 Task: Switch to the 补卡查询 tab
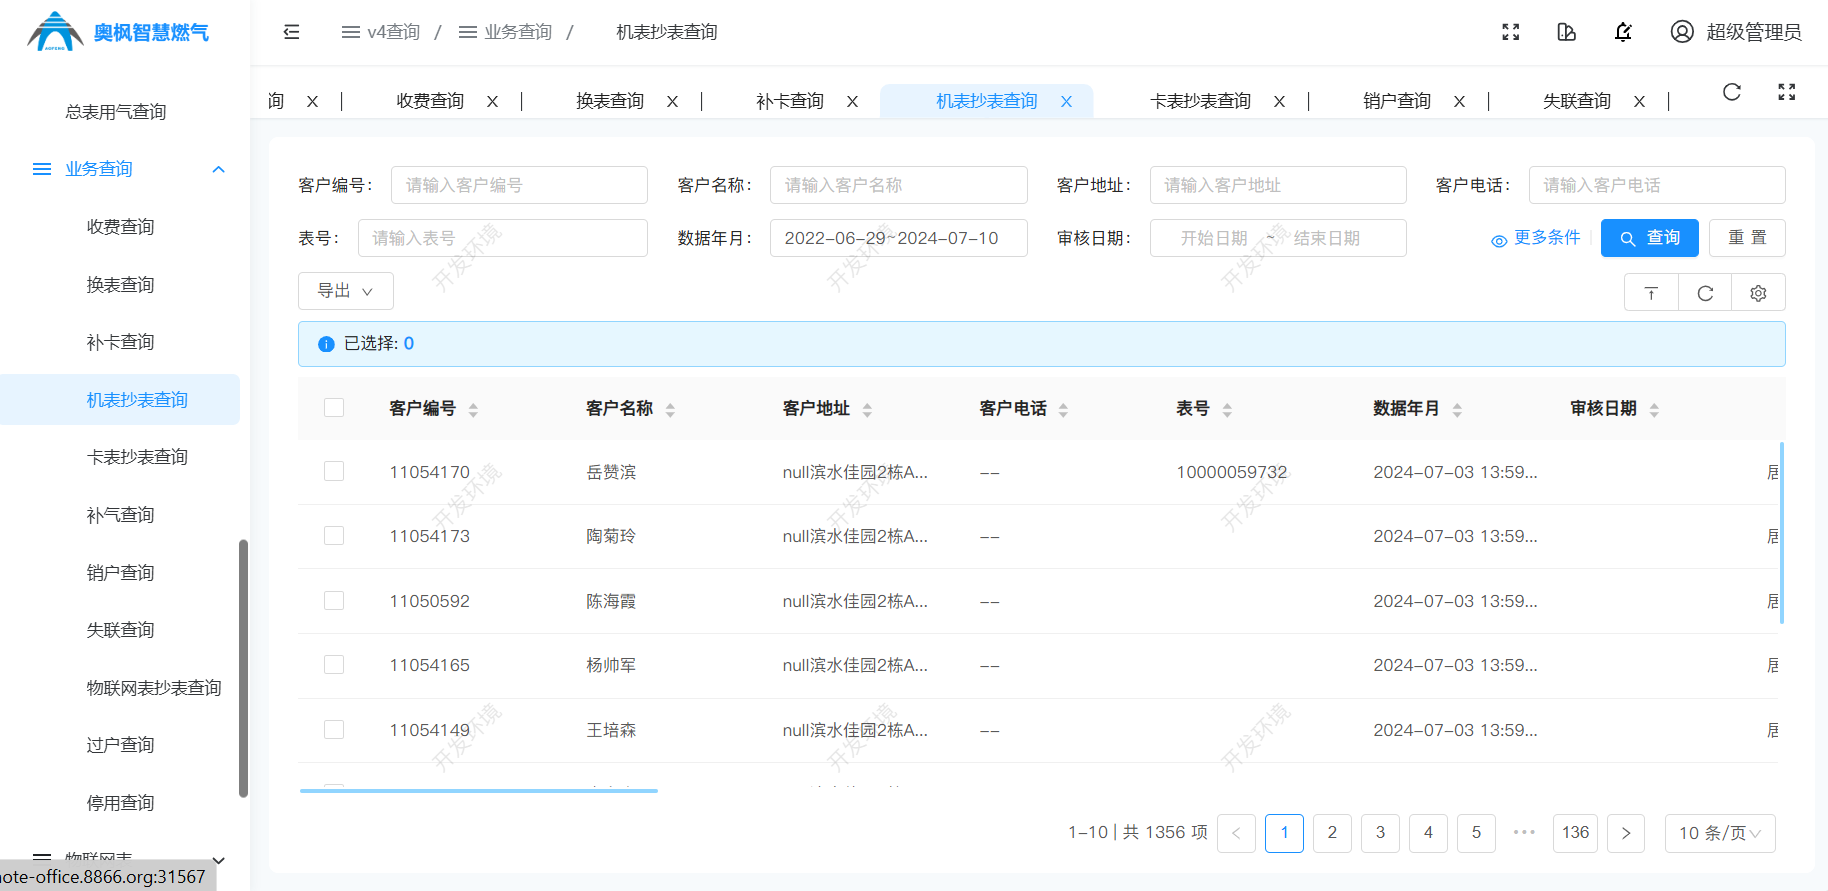[790, 101]
